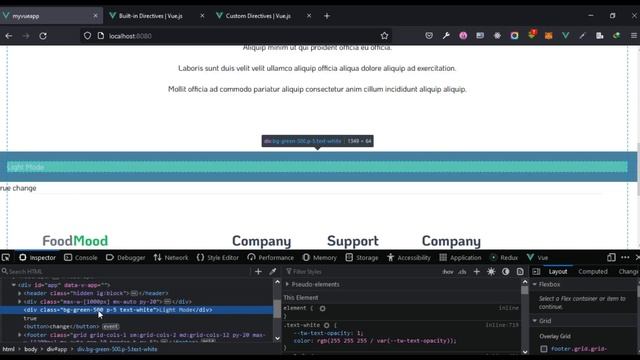Click the FoodMood footer logo
640x360 pixels.
[x=75, y=241]
